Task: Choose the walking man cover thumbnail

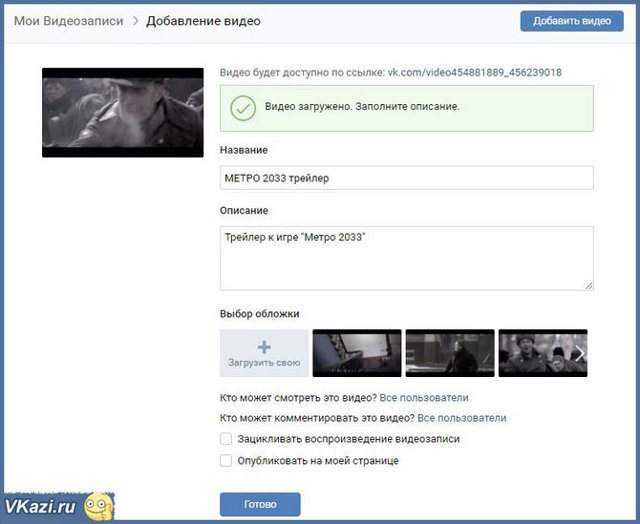Action: pyautogui.click(x=450, y=353)
